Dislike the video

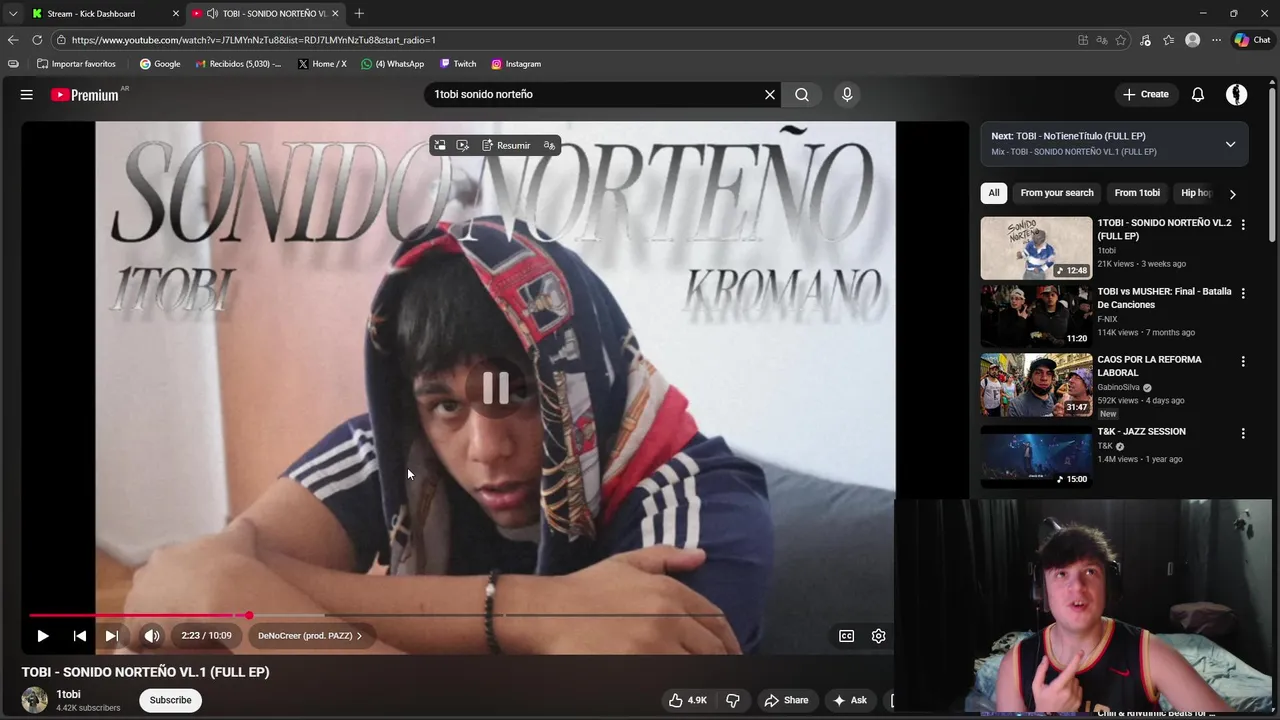pos(732,700)
